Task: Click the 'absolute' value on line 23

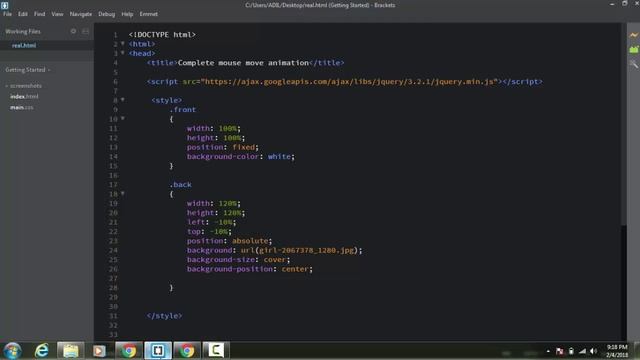Action: 250,241
